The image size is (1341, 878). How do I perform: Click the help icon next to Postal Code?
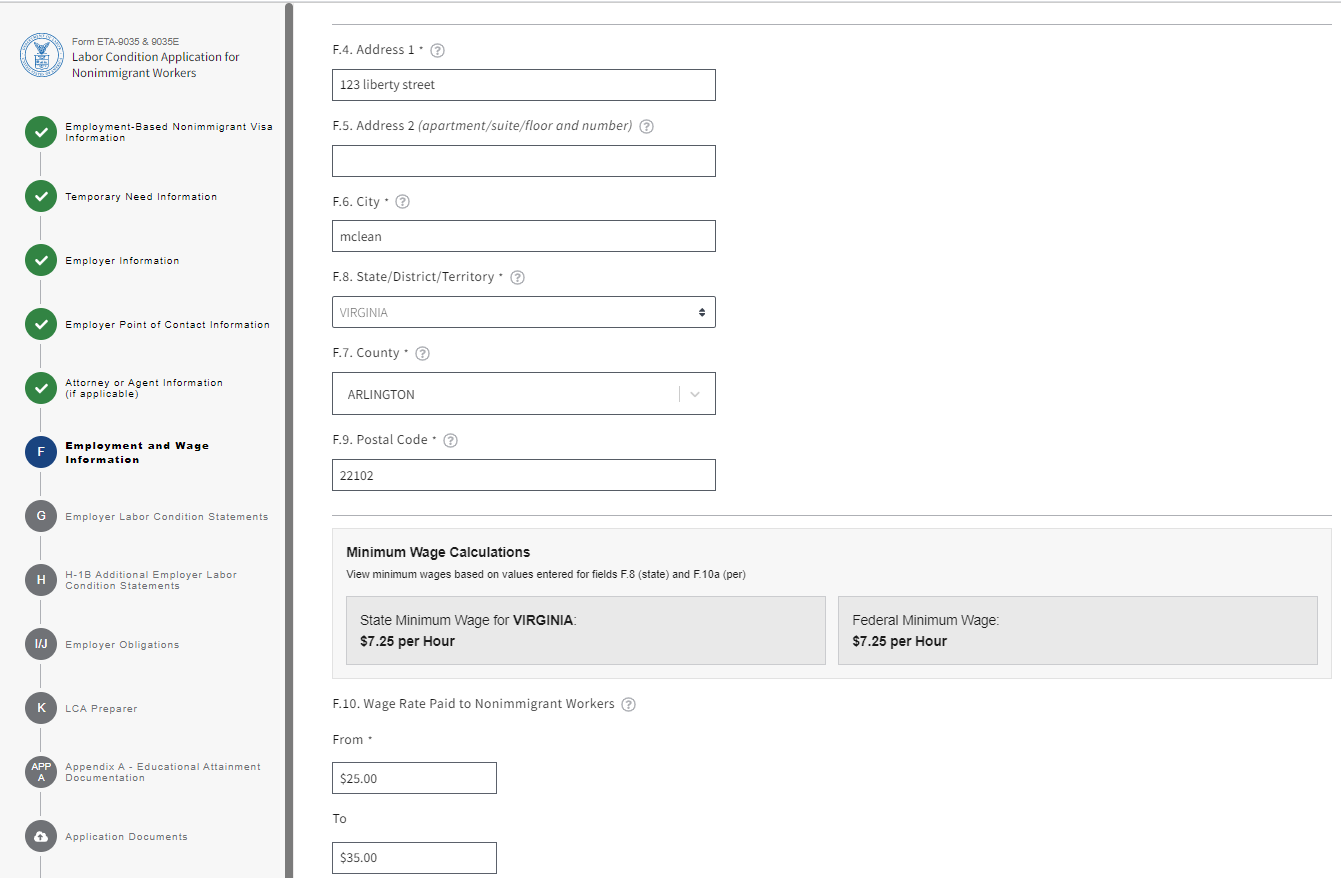(x=450, y=440)
